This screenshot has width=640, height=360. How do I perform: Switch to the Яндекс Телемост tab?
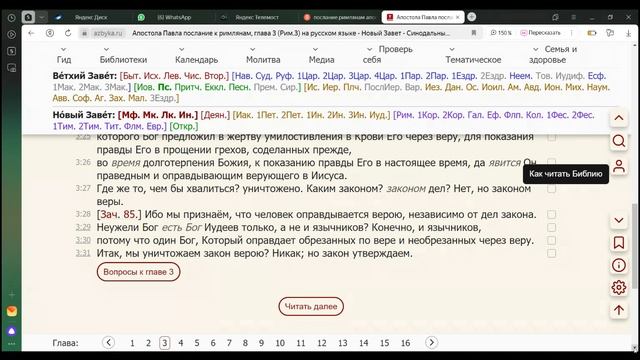(257, 17)
